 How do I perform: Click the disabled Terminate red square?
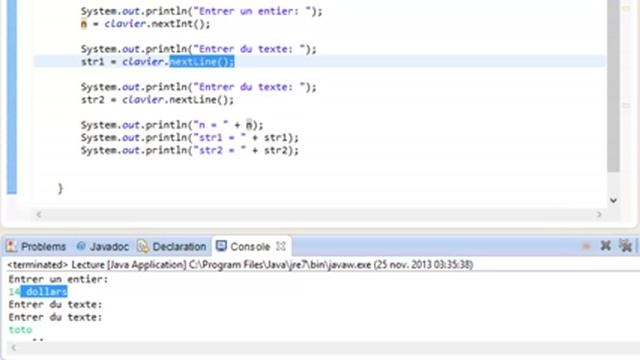[586, 246]
